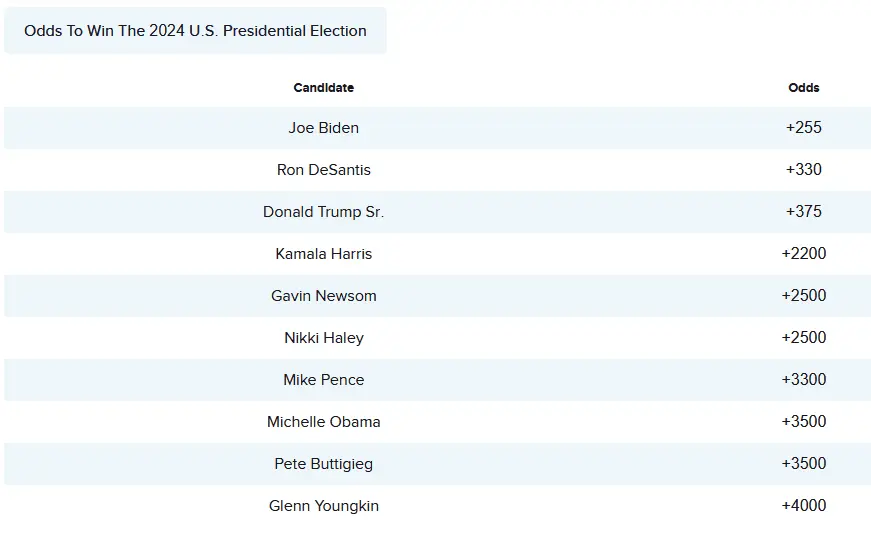Click Gavin Newsom's +2500 odds

[x=803, y=296]
